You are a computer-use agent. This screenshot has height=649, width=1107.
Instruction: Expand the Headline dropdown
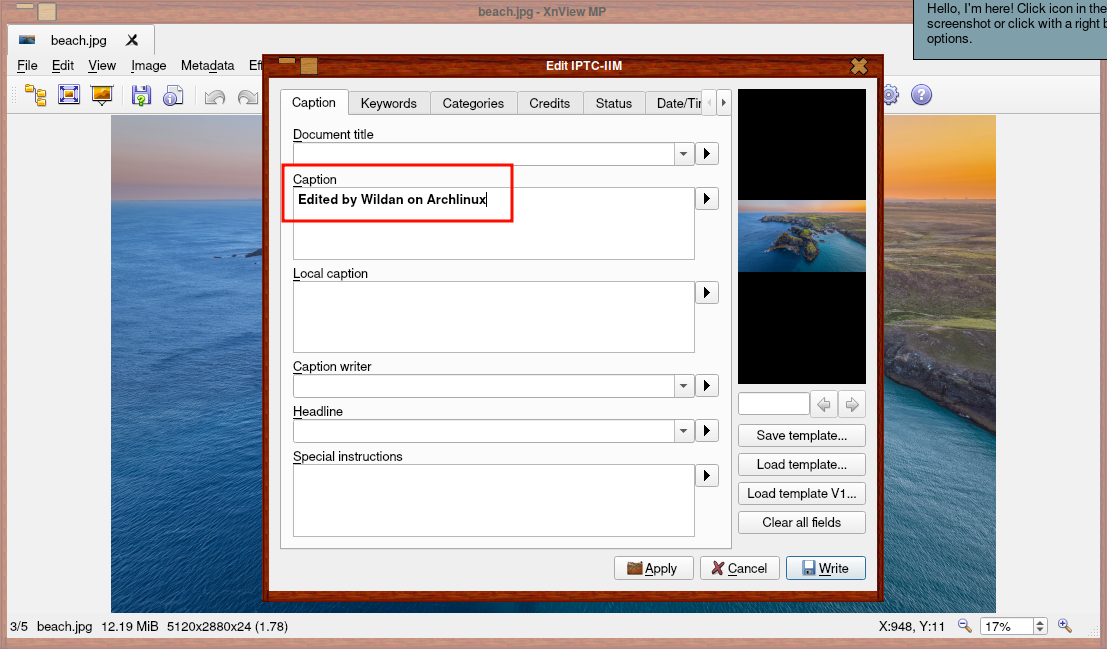[x=682, y=430]
